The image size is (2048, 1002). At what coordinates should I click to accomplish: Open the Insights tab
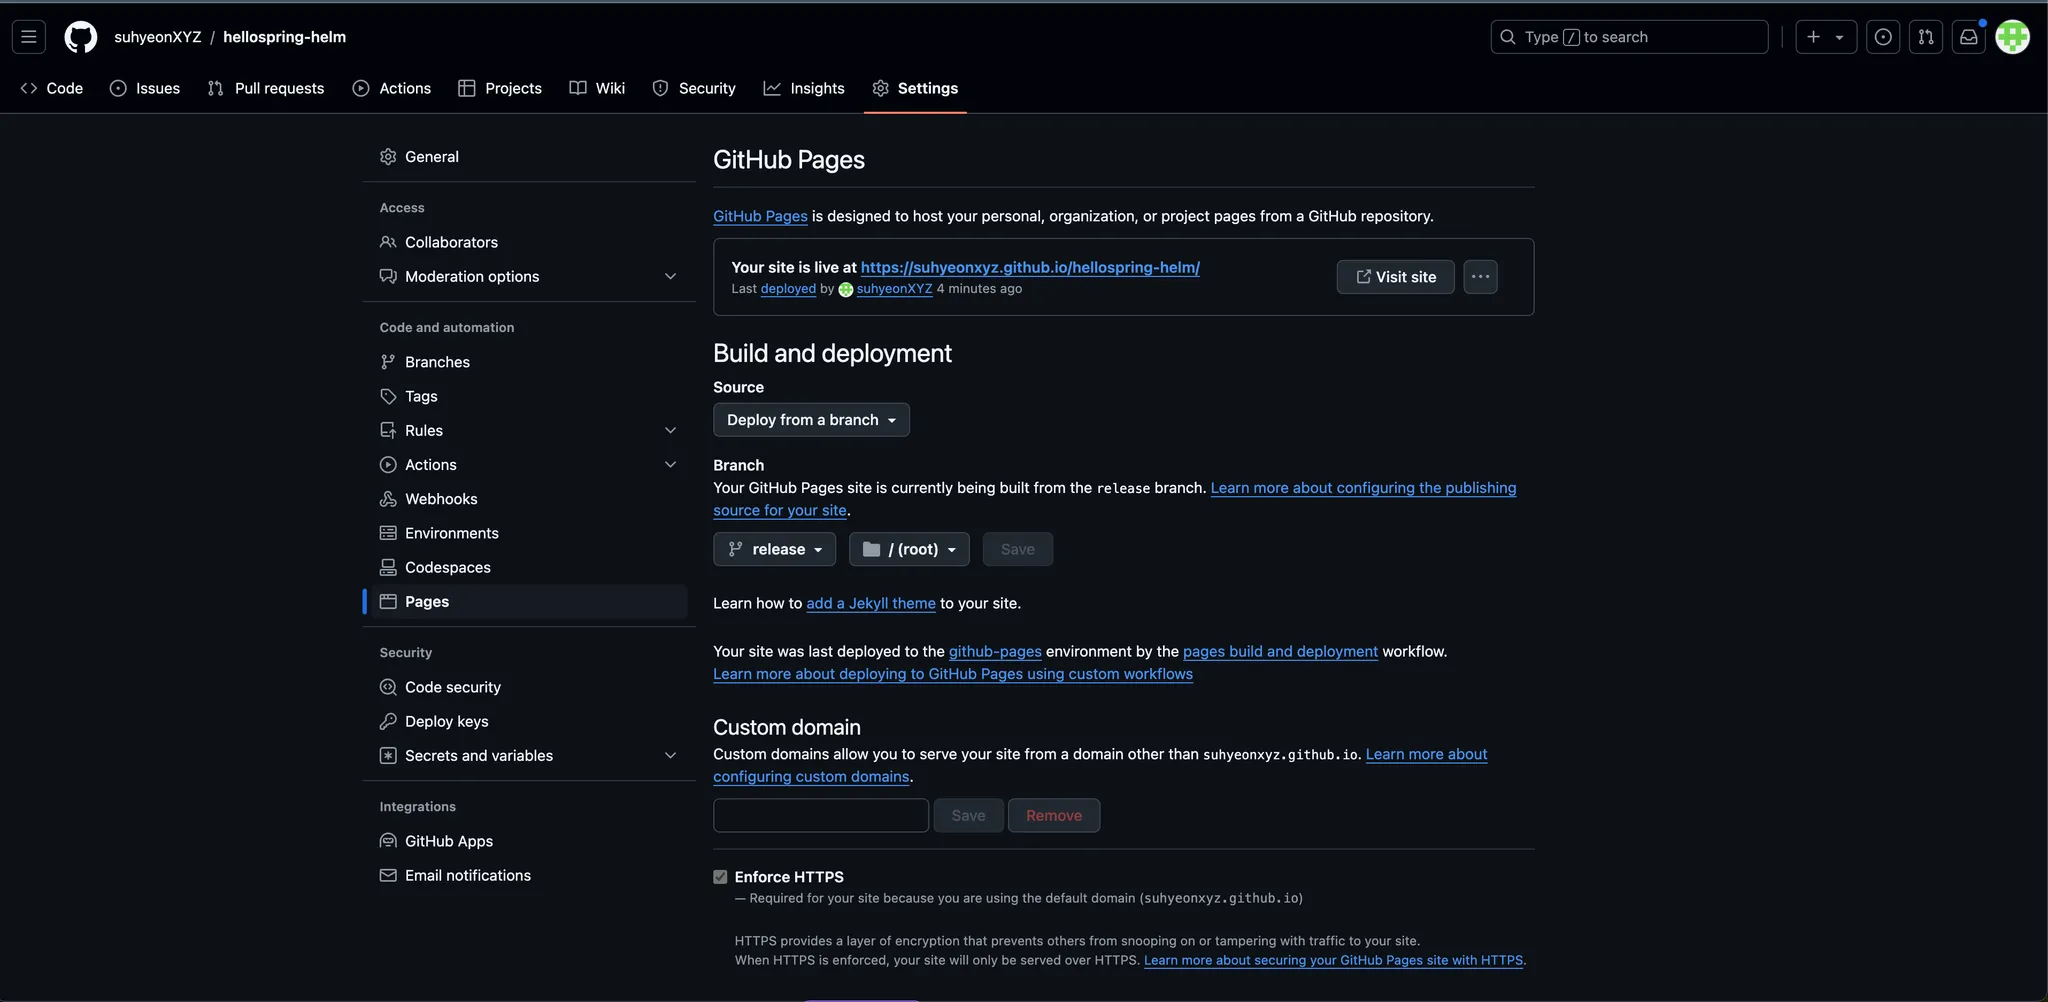point(804,88)
